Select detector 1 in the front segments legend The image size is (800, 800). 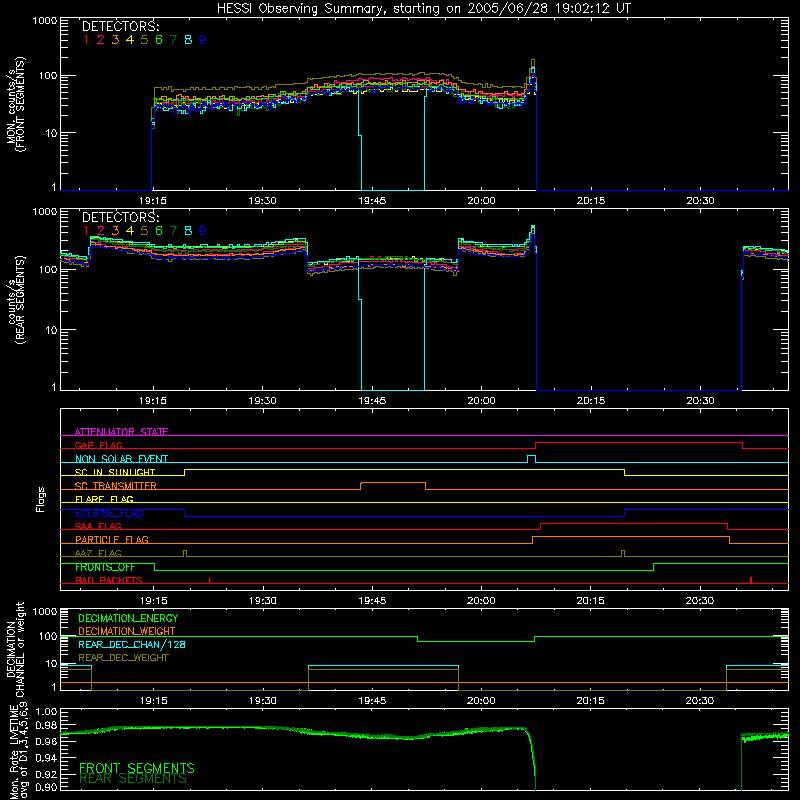86,40
